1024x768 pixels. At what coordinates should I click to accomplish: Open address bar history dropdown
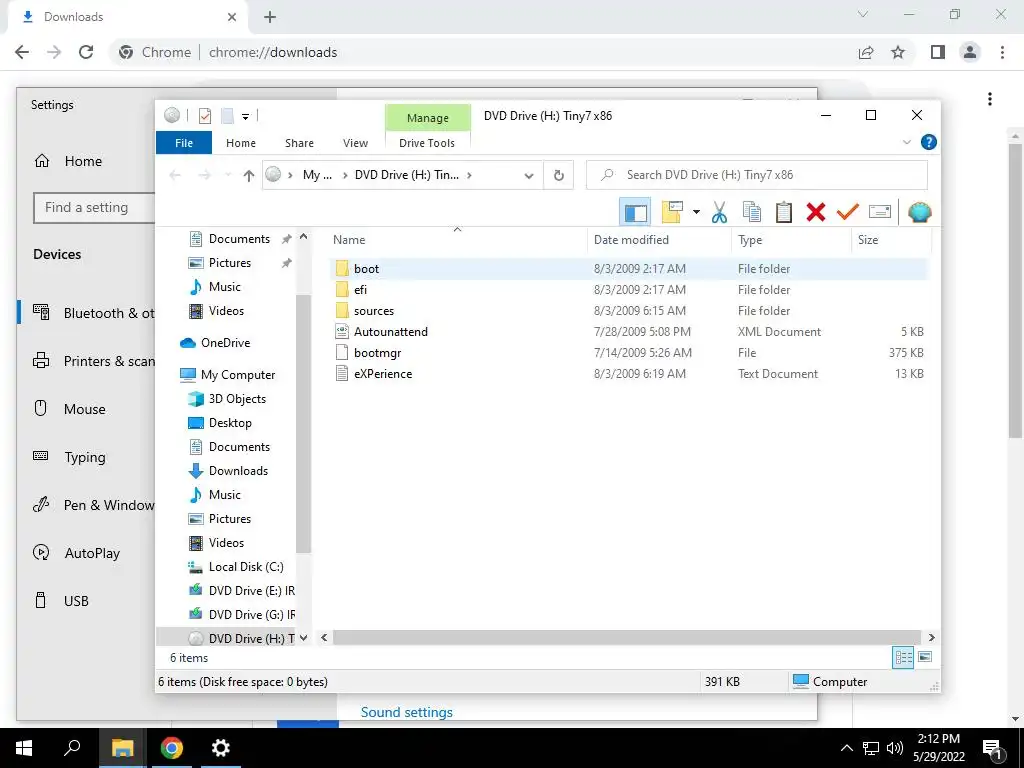[529, 175]
